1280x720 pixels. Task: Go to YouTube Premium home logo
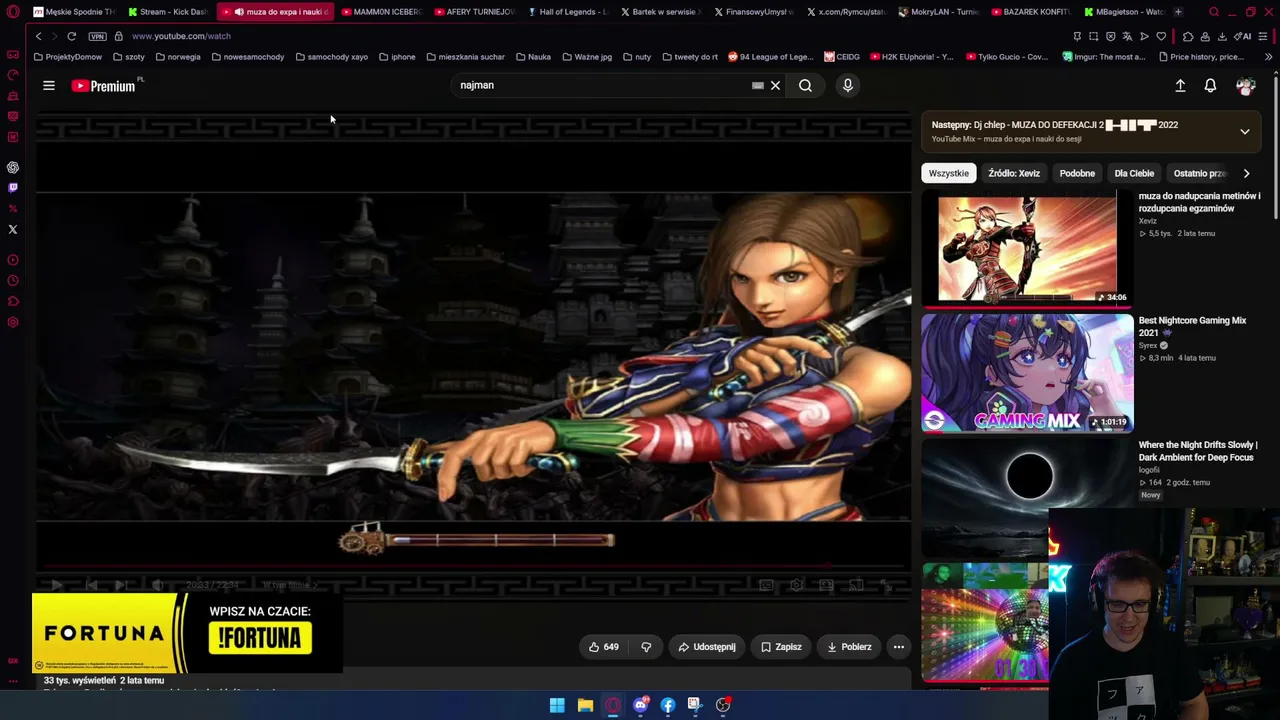pyautogui.click(x=104, y=86)
